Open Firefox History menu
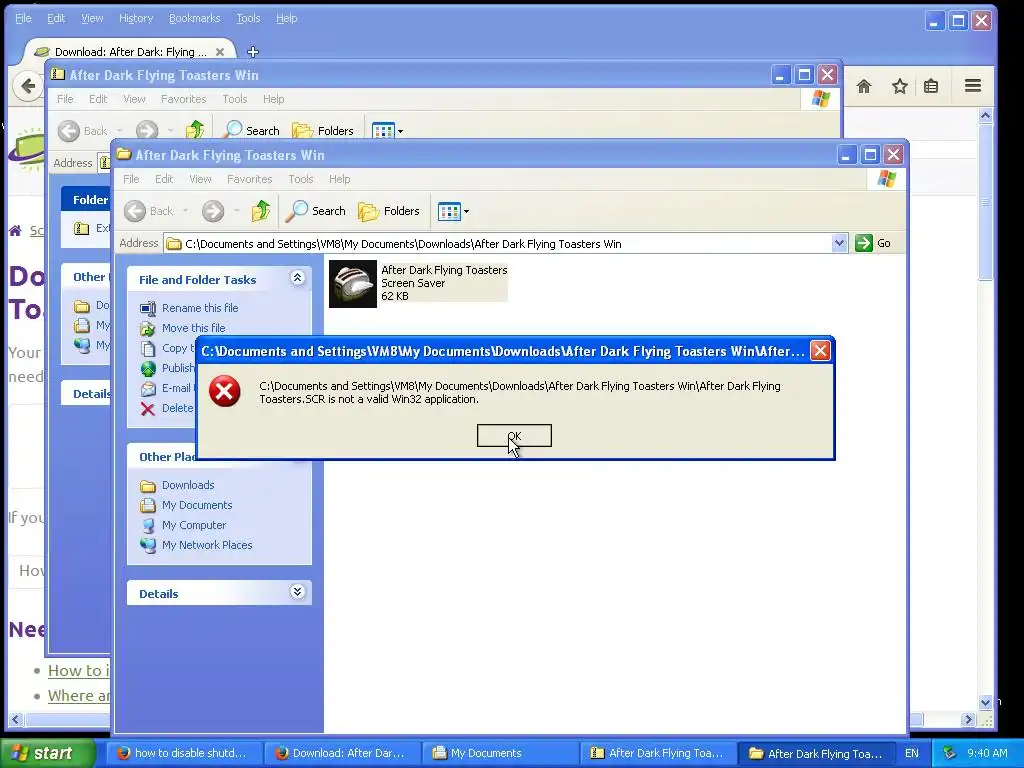The height and width of the screenshot is (768, 1024). point(136,18)
